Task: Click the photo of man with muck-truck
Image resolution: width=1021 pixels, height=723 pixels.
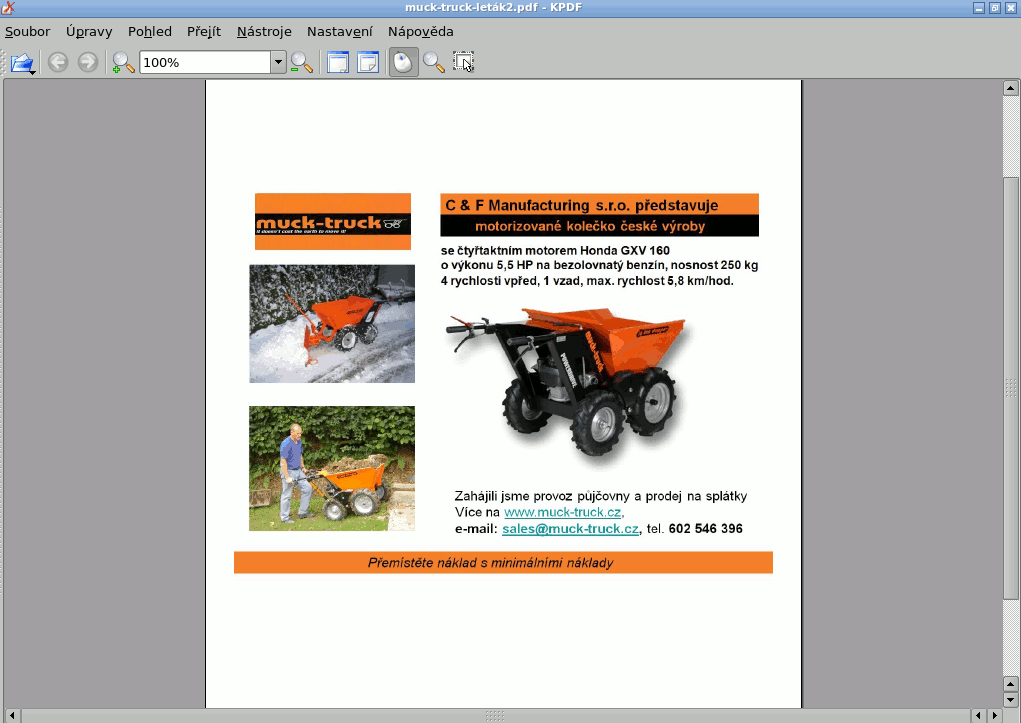Action: click(x=332, y=468)
